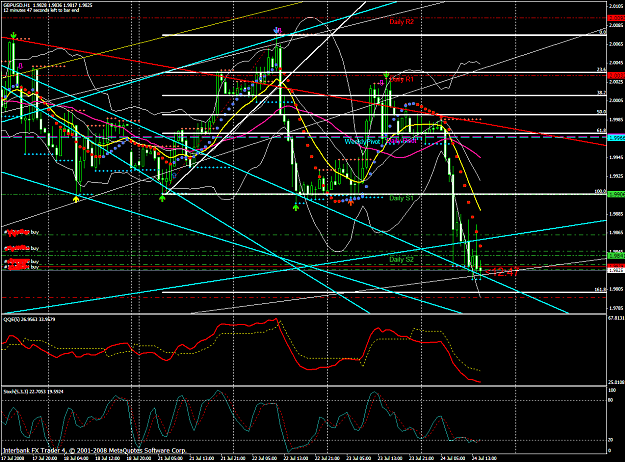Click the Daily R2 level label
This screenshot has width=625, height=462.
[401, 22]
